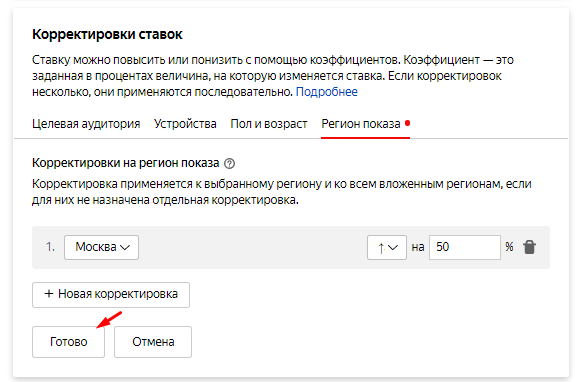
Task: Focus the percentage field containing 50
Action: tap(465, 247)
